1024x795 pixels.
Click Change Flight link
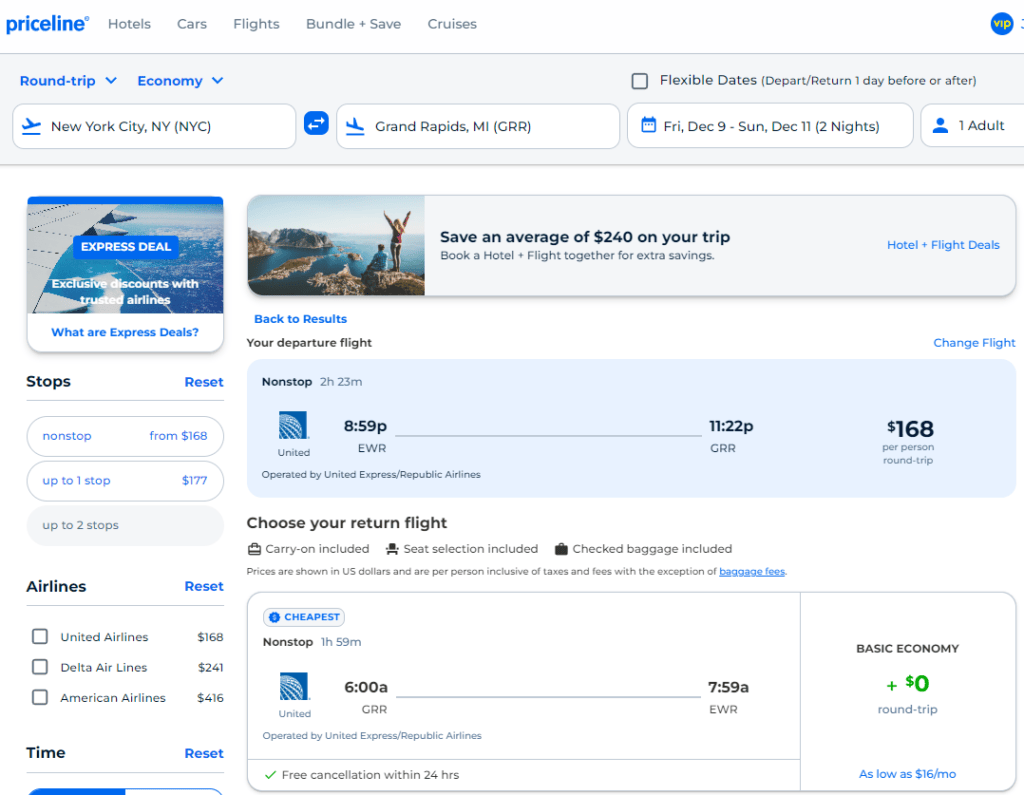click(974, 343)
